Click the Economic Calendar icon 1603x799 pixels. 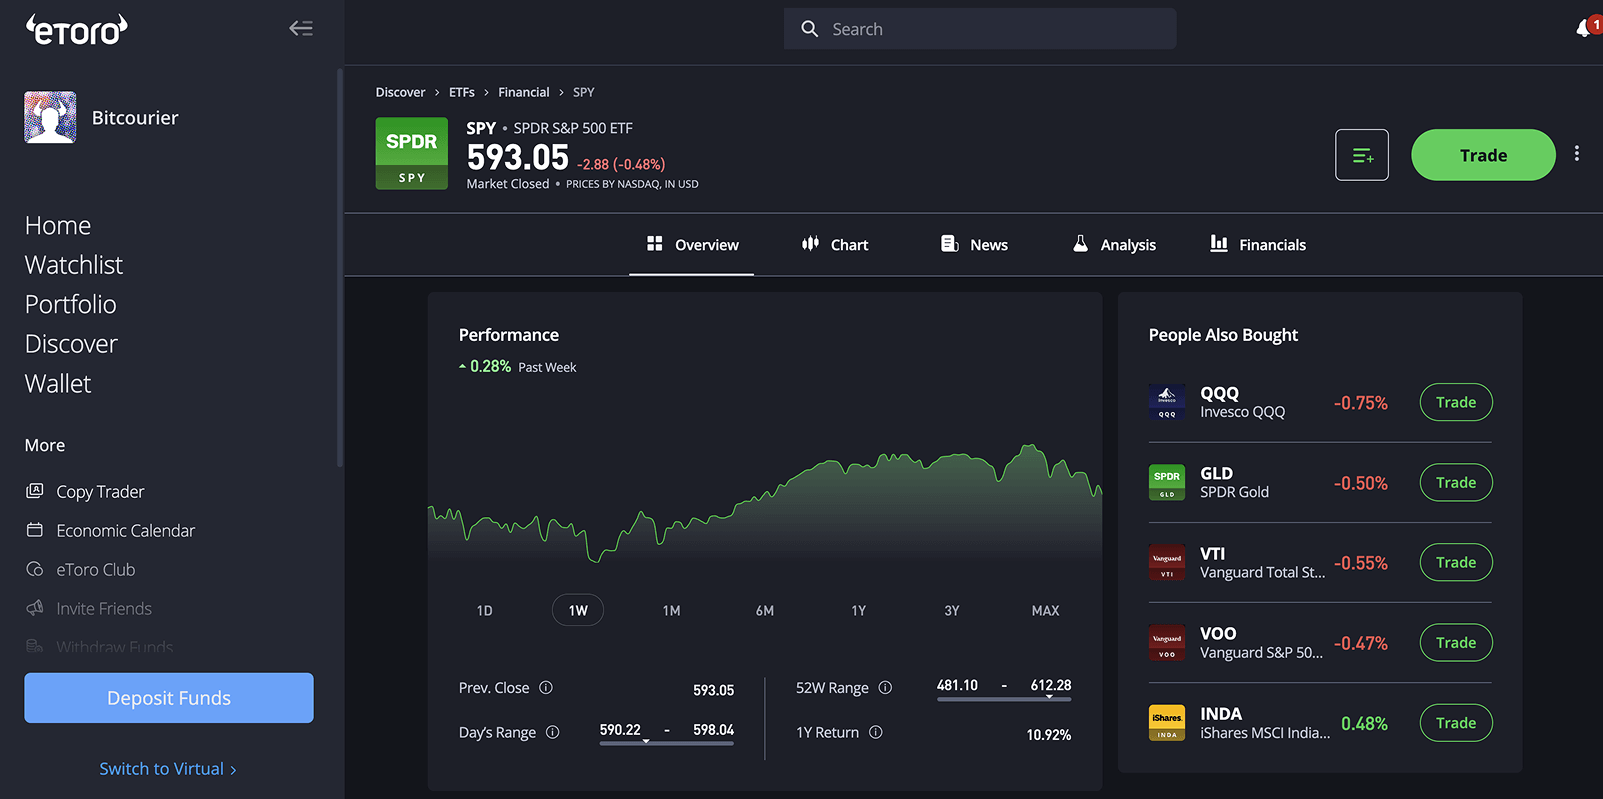(x=35, y=530)
